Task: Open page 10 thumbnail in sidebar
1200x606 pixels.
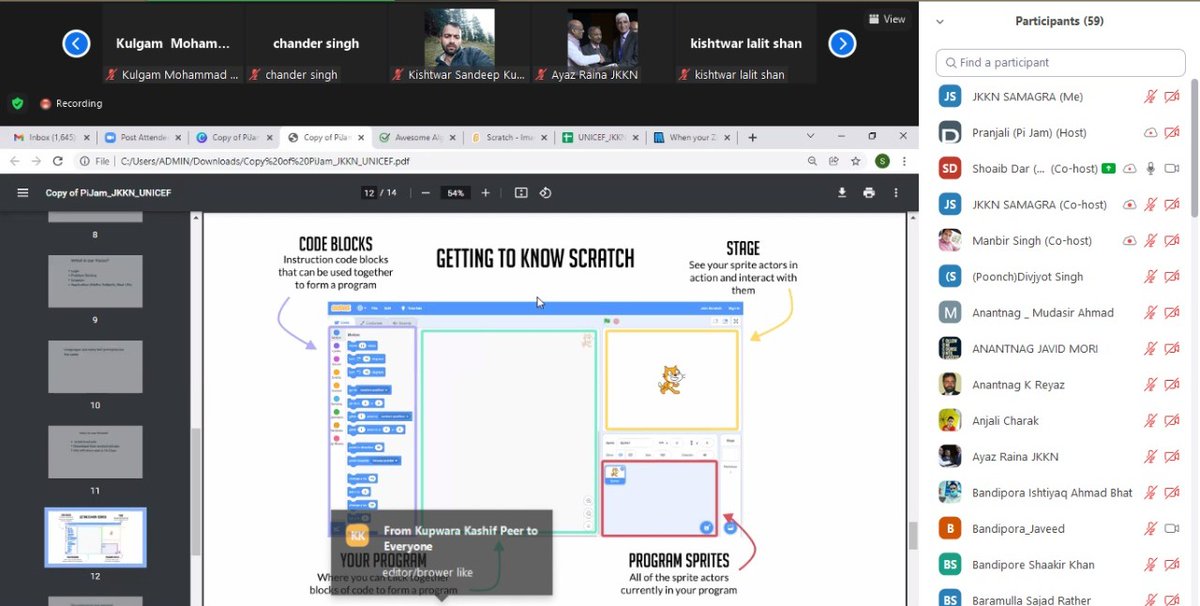Action: pos(95,366)
